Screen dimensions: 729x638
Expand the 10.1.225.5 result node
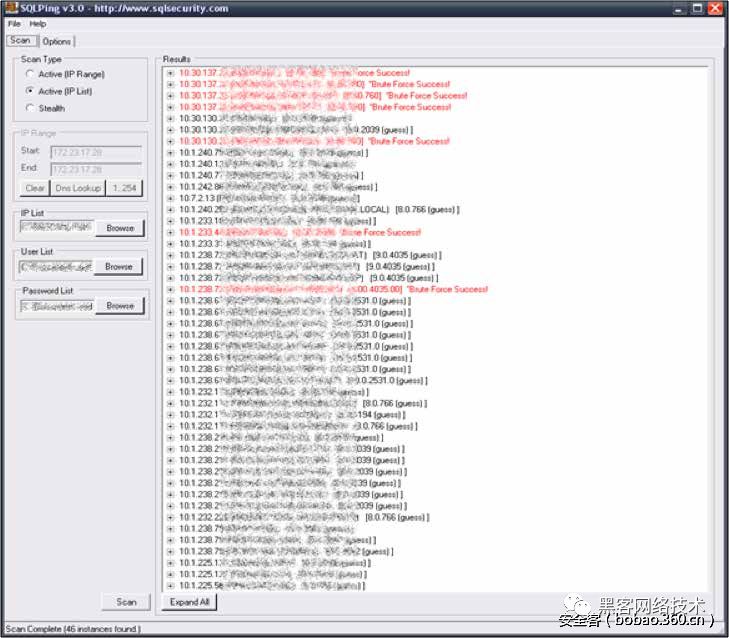tap(171, 585)
